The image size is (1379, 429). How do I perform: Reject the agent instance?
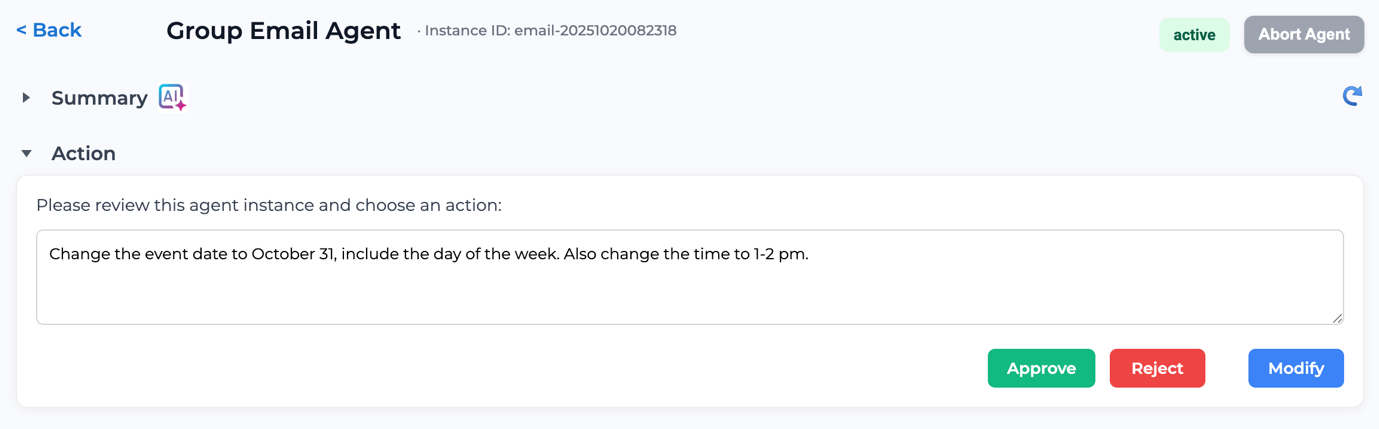(x=1157, y=368)
